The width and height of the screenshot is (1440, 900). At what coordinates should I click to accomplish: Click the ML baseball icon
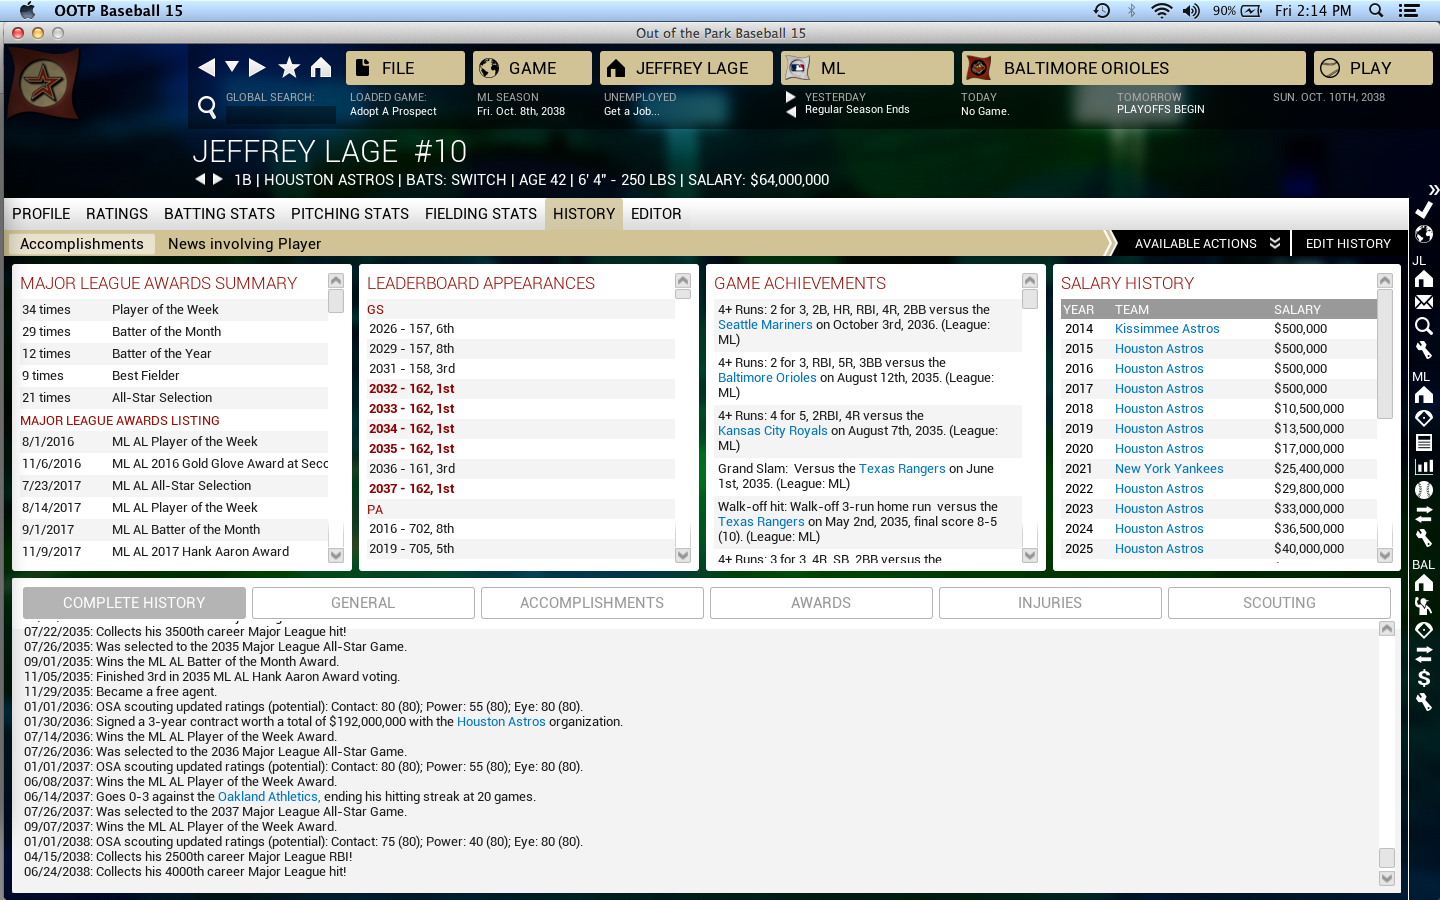click(1424, 490)
